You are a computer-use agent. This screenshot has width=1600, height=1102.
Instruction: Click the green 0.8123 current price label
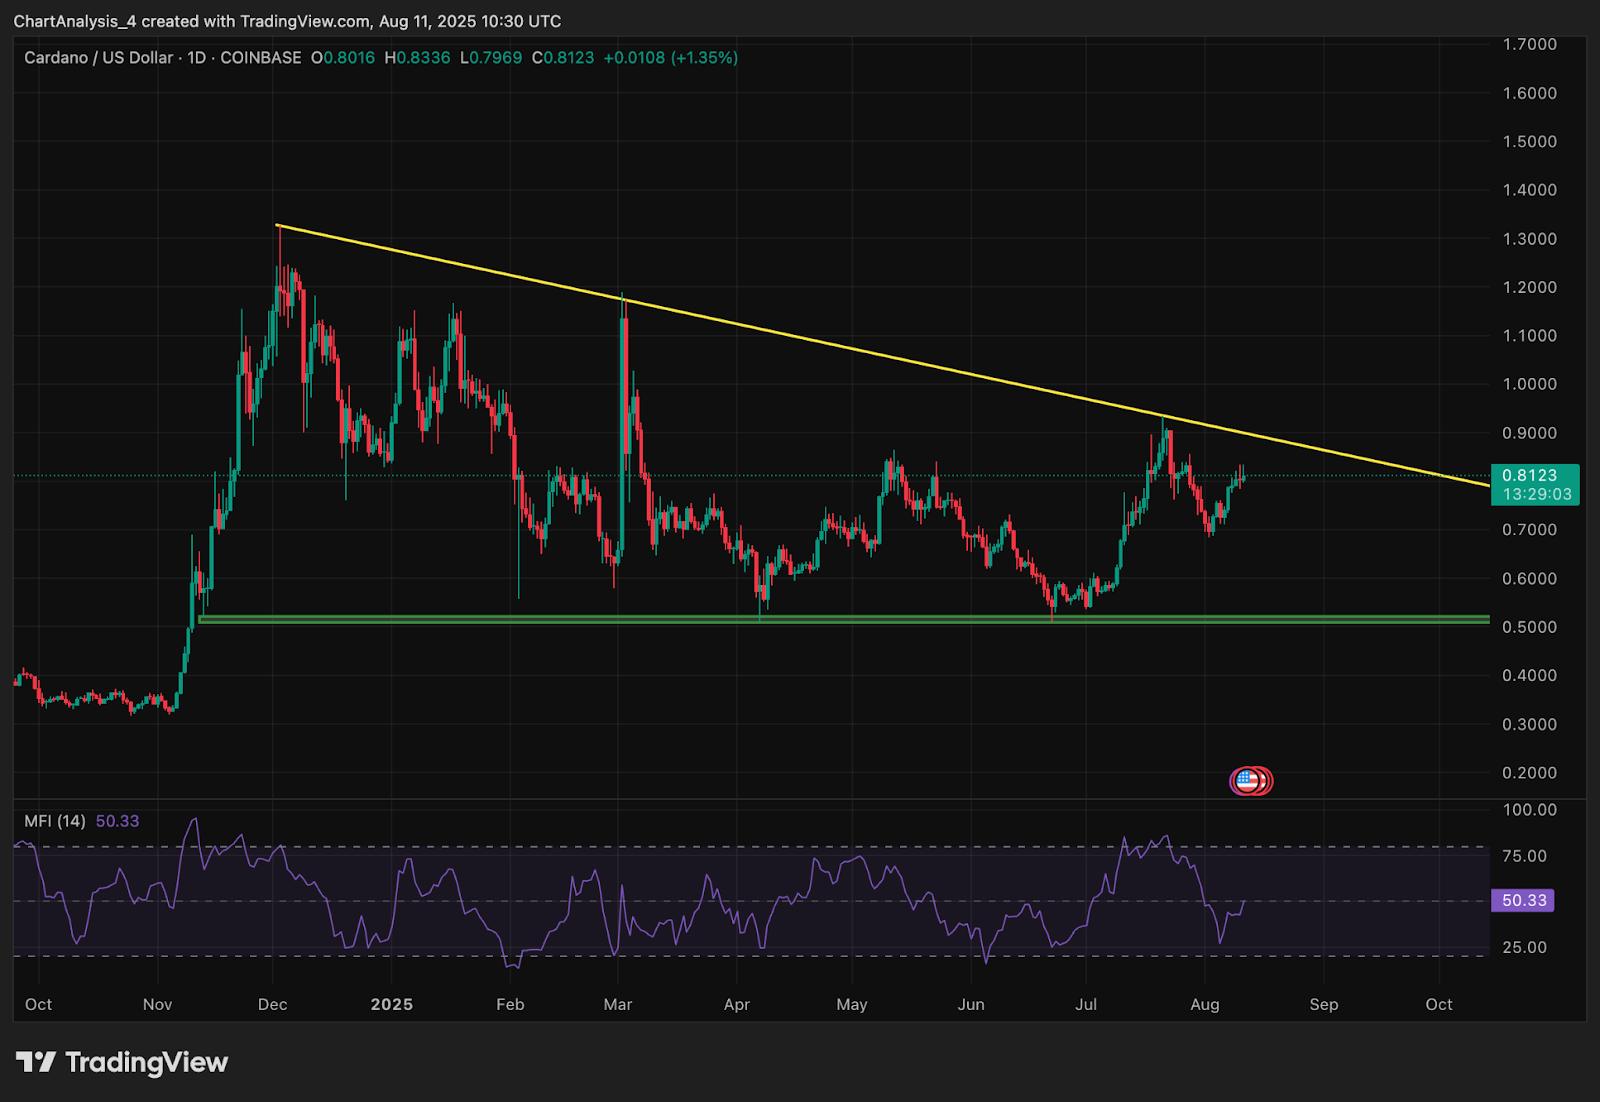pyautogui.click(x=1534, y=476)
